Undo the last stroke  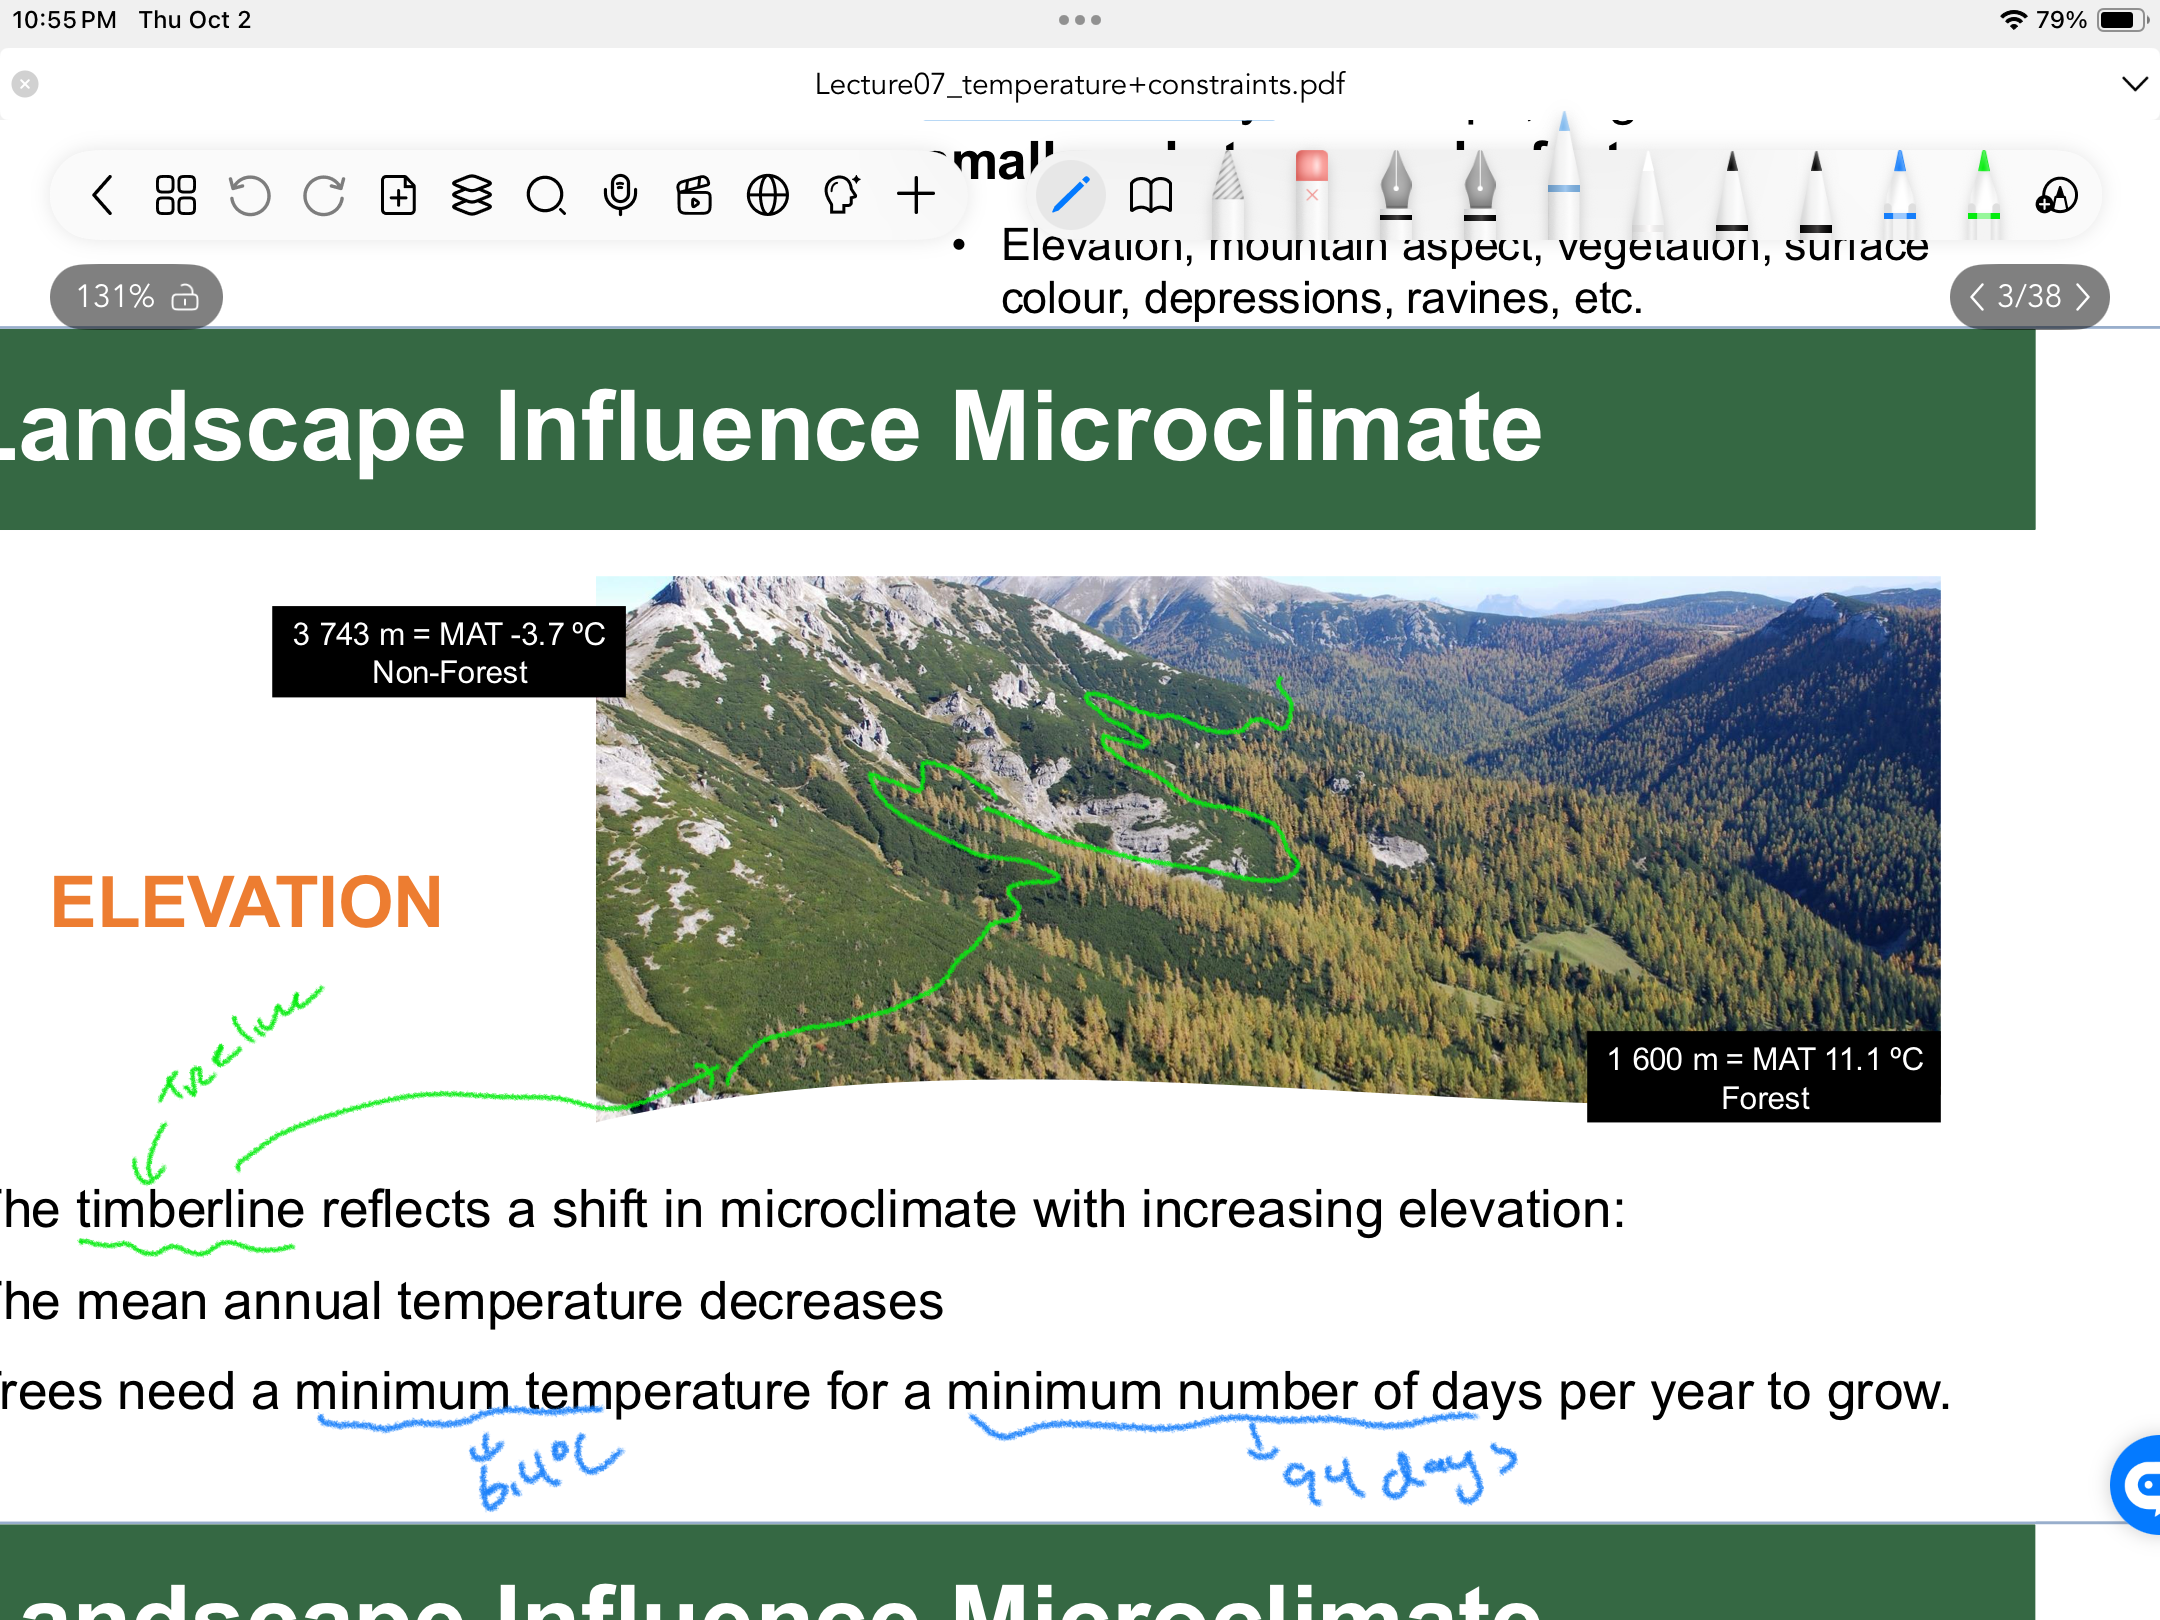click(249, 195)
